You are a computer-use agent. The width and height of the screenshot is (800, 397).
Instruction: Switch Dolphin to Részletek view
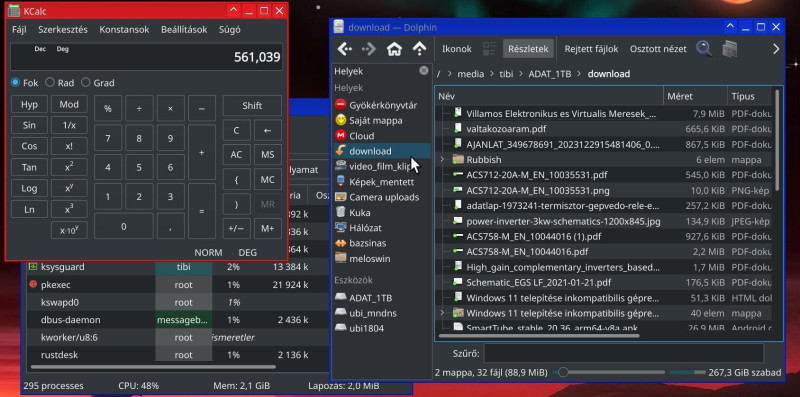[528, 49]
